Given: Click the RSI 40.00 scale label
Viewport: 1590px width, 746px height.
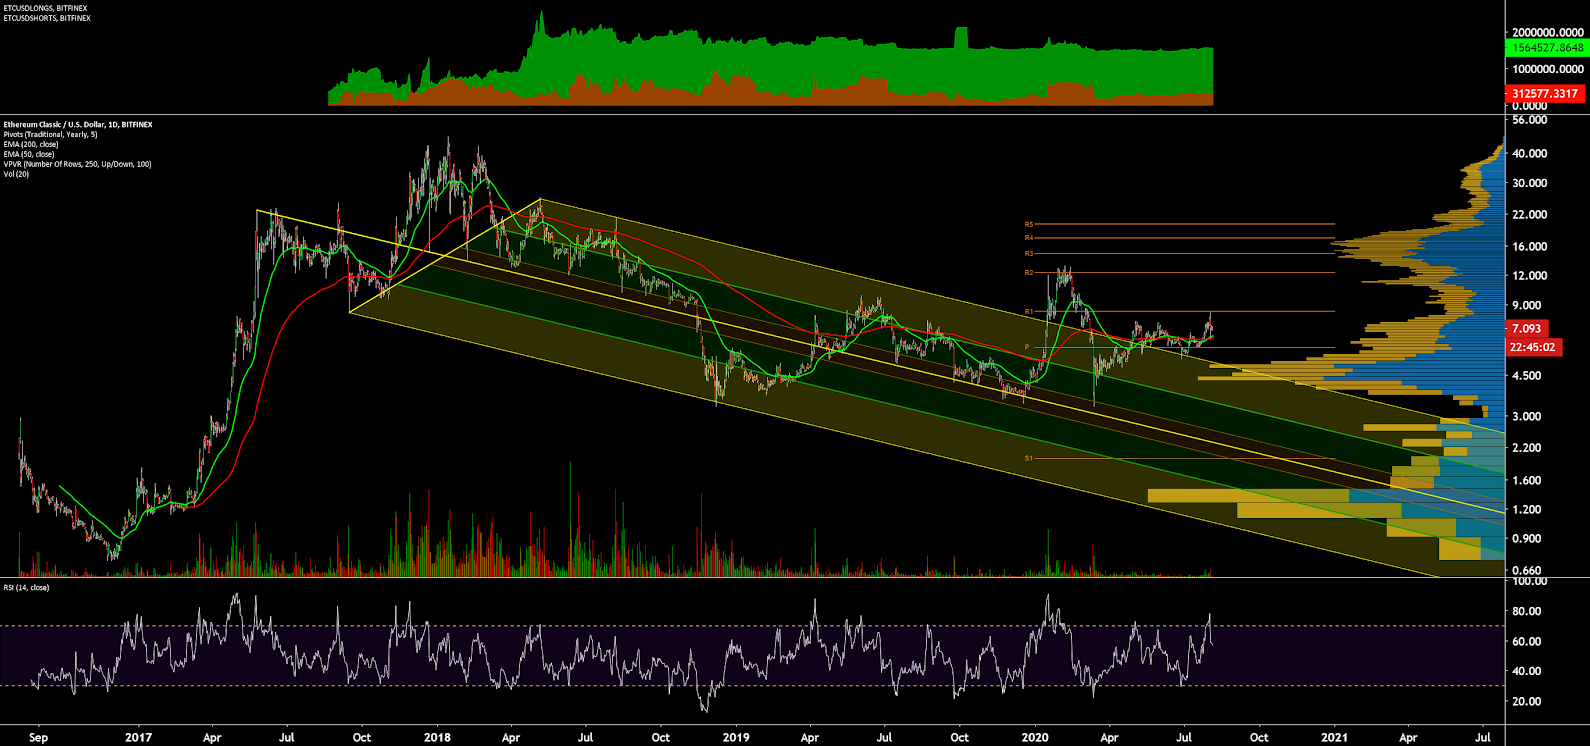Looking at the screenshot, I should pyautogui.click(x=1527, y=671).
